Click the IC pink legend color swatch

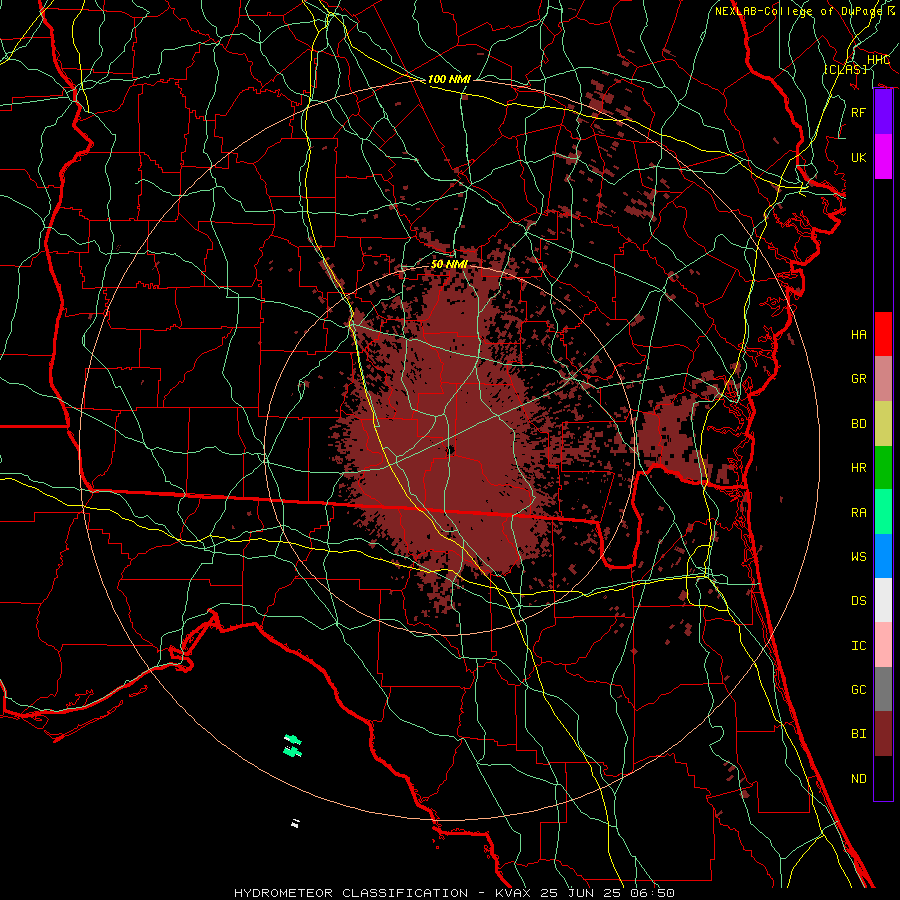click(x=883, y=645)
